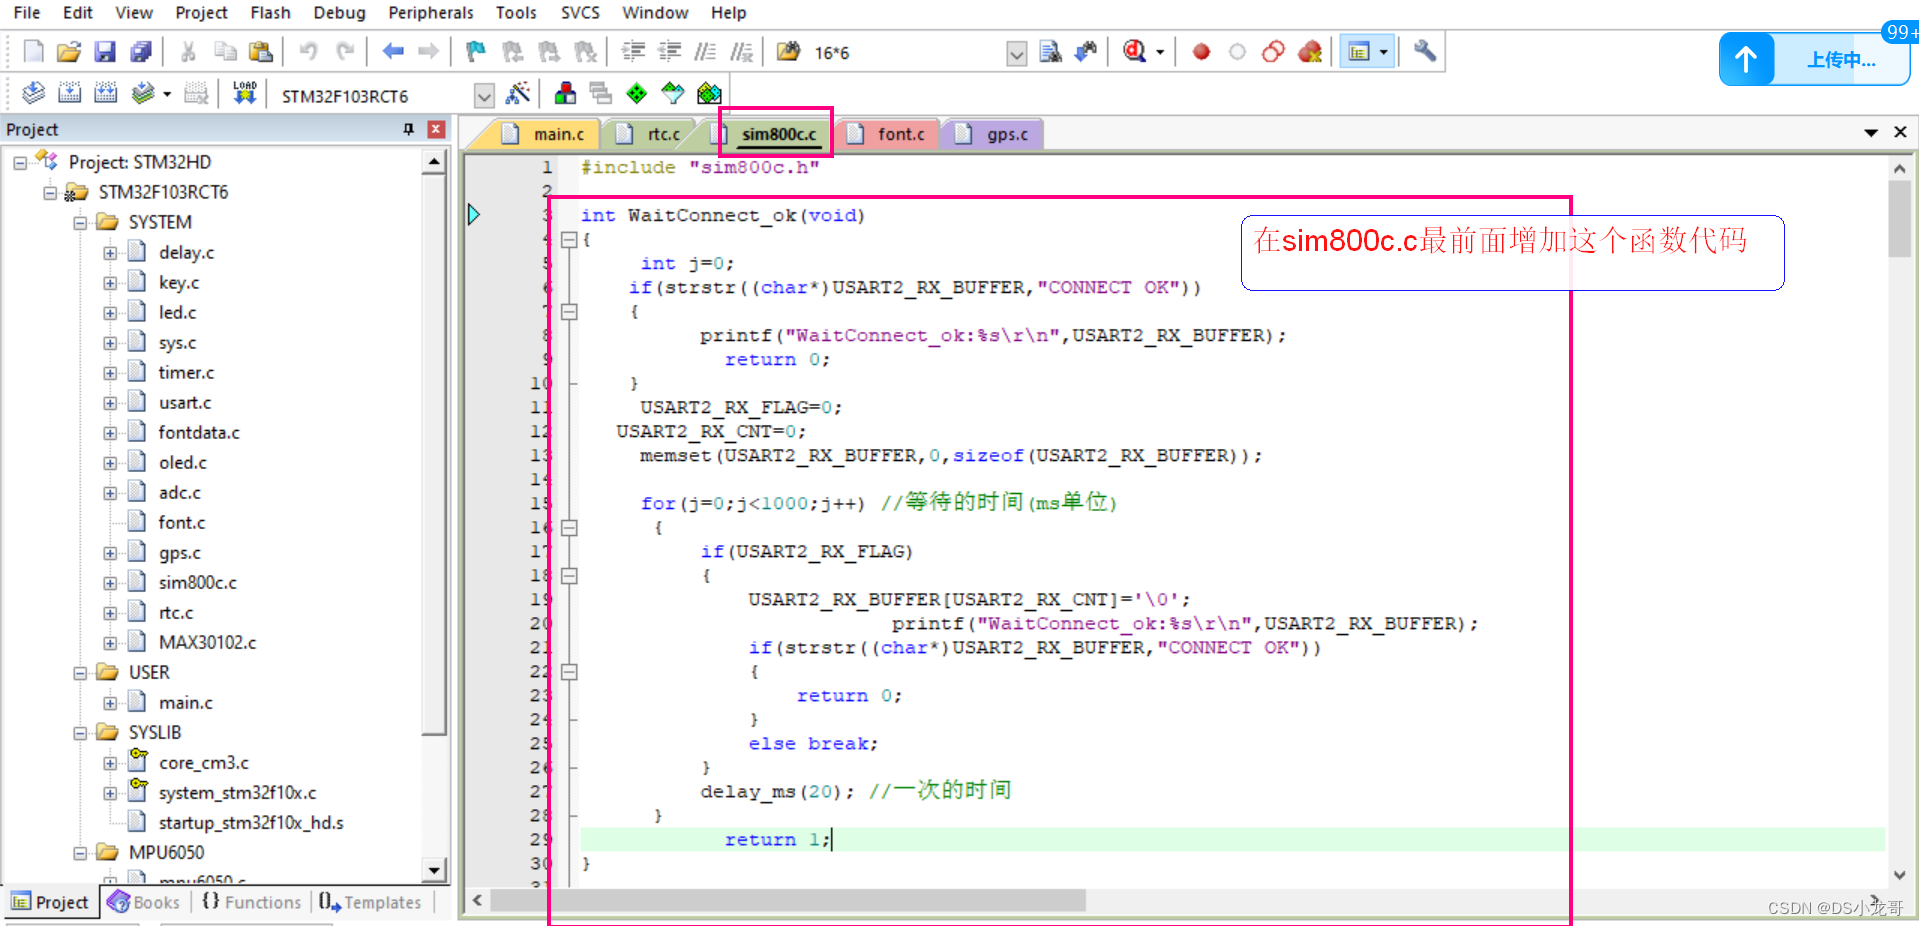Image resolution: width=1919 pixels, height=926 pixels.
Task: Select startup_stm32f10x_hd.s in the project tree
Action: (x=251, y=822)
